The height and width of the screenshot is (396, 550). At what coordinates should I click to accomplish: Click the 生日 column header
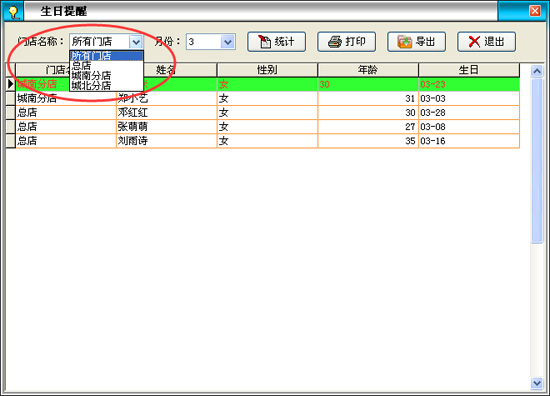[469, 70]
